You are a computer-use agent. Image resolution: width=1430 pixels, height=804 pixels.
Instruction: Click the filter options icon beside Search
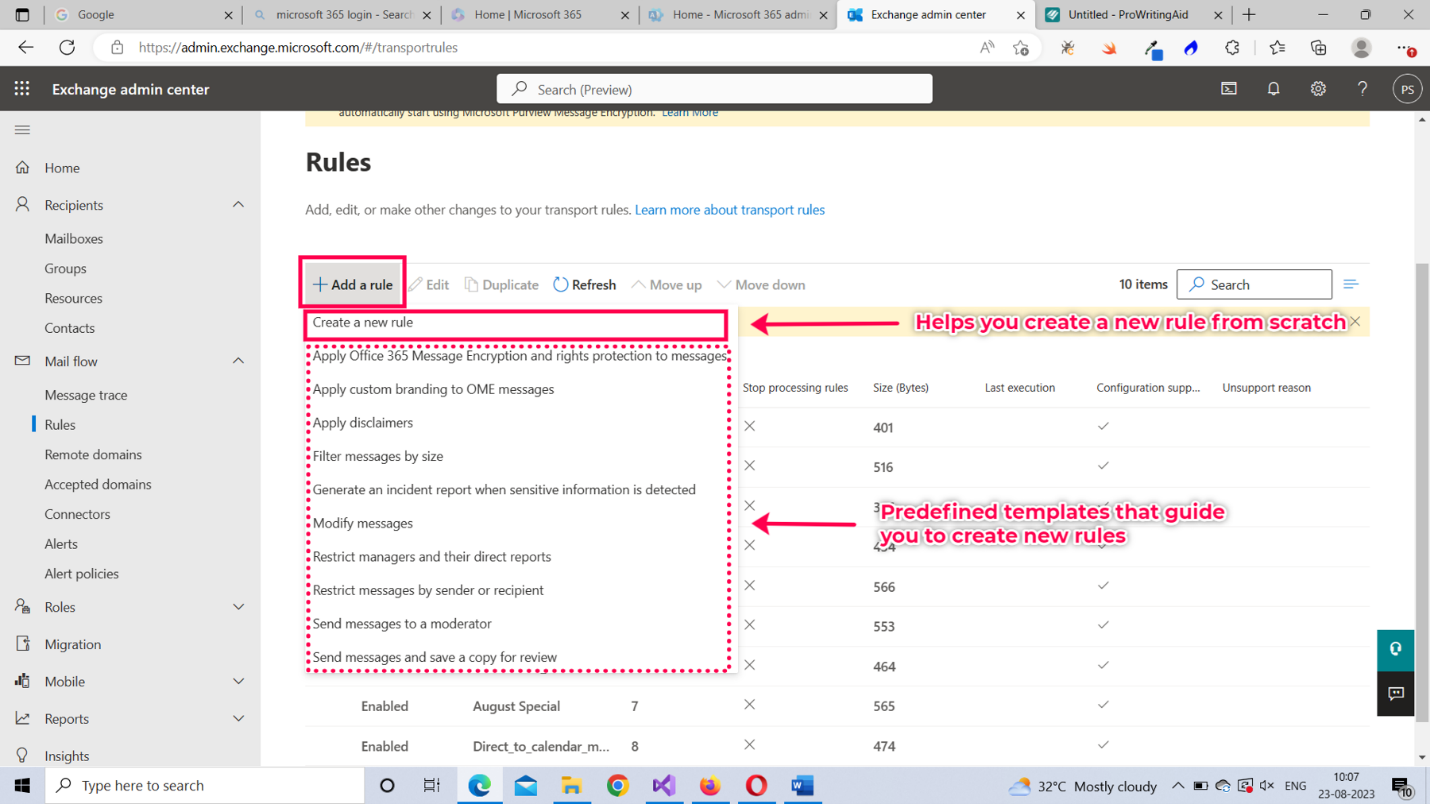[x=1351, y=285]
